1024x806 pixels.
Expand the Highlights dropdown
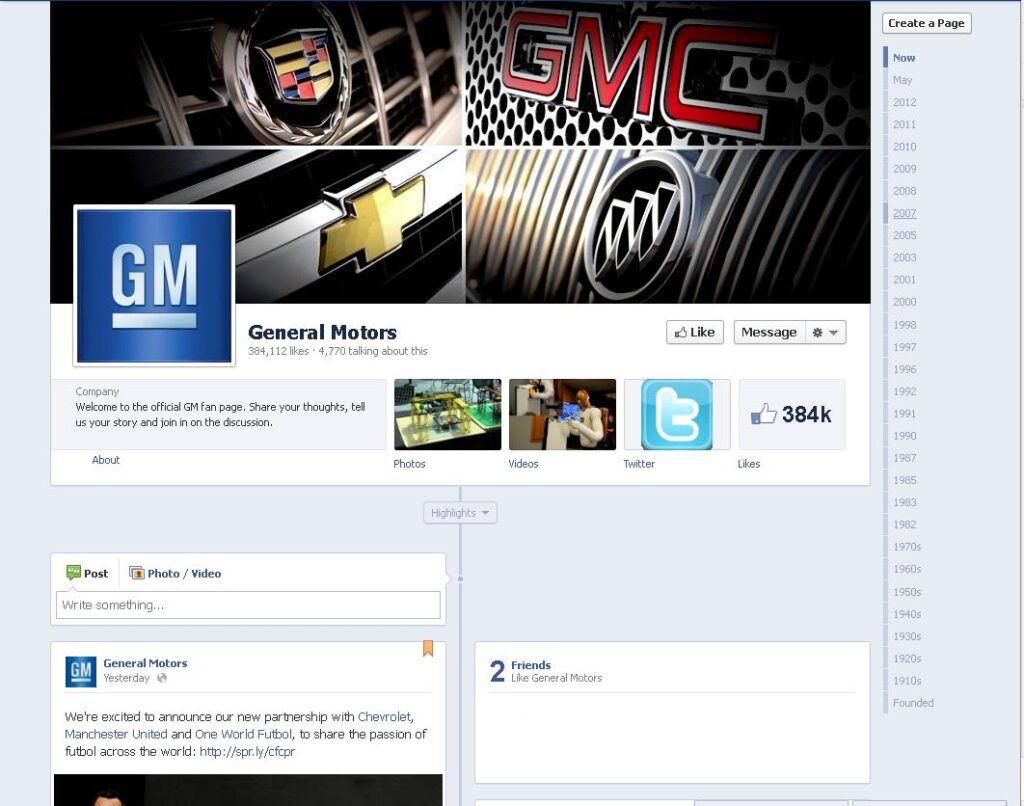click(460, 513)
